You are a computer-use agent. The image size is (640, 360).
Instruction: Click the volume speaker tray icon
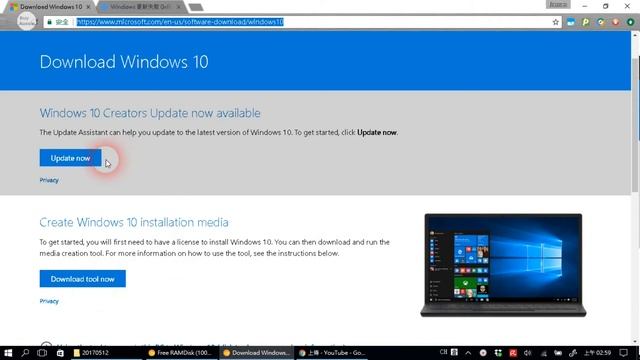click(528, 353)
